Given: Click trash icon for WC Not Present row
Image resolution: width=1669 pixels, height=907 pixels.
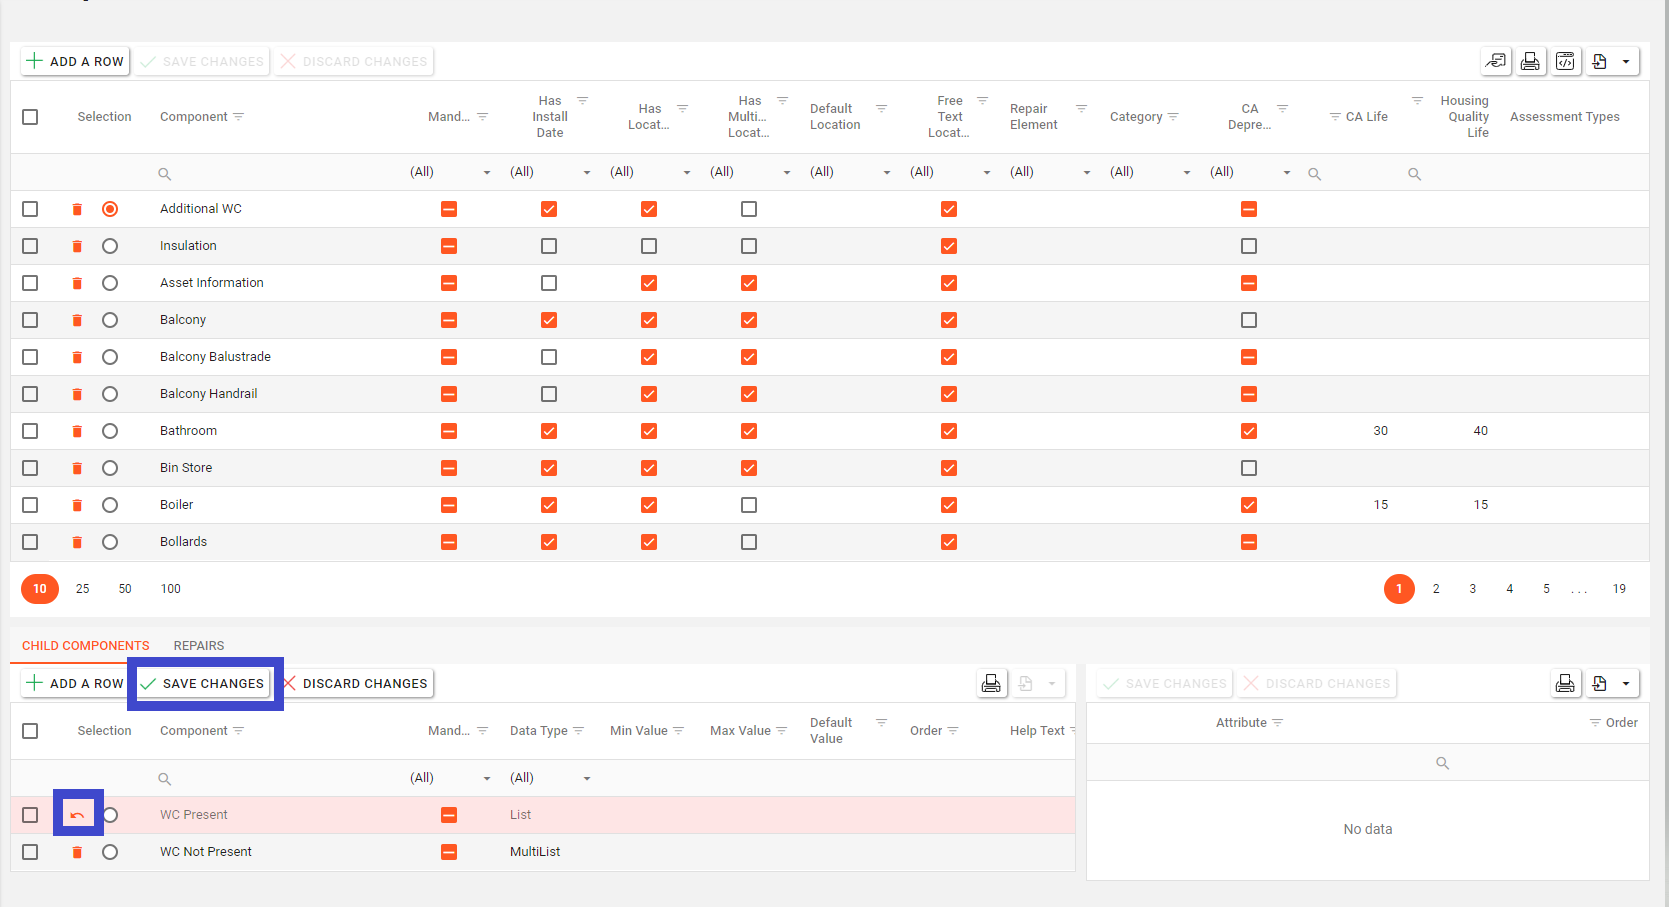Looking at the screenshot, I should point(77,852).
